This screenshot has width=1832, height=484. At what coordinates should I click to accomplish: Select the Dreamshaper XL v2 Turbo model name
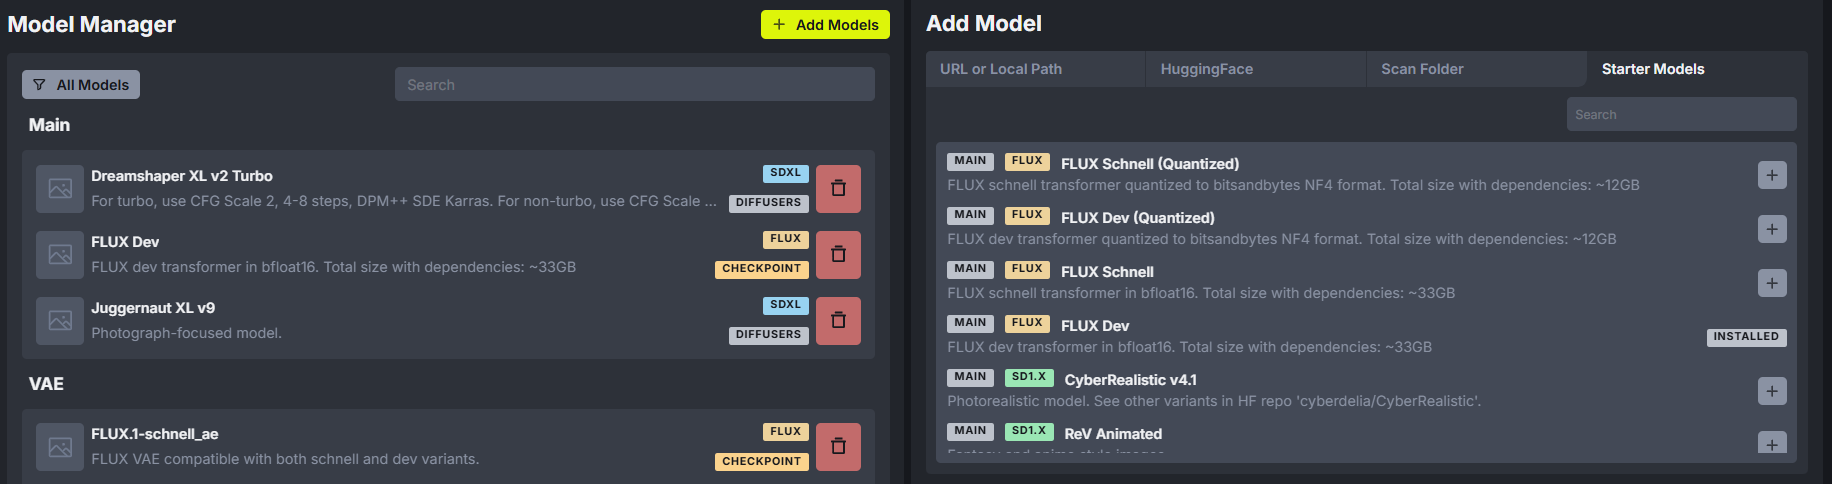(x=182, y=176)
